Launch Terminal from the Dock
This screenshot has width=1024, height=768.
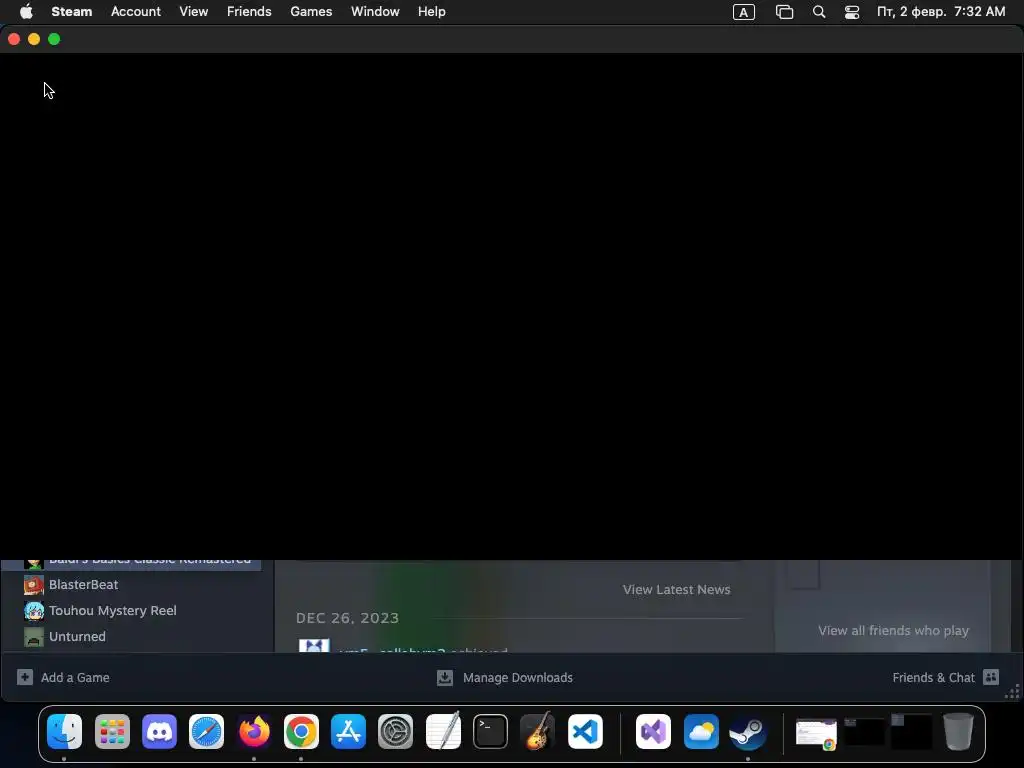click(x=490, y=731)
